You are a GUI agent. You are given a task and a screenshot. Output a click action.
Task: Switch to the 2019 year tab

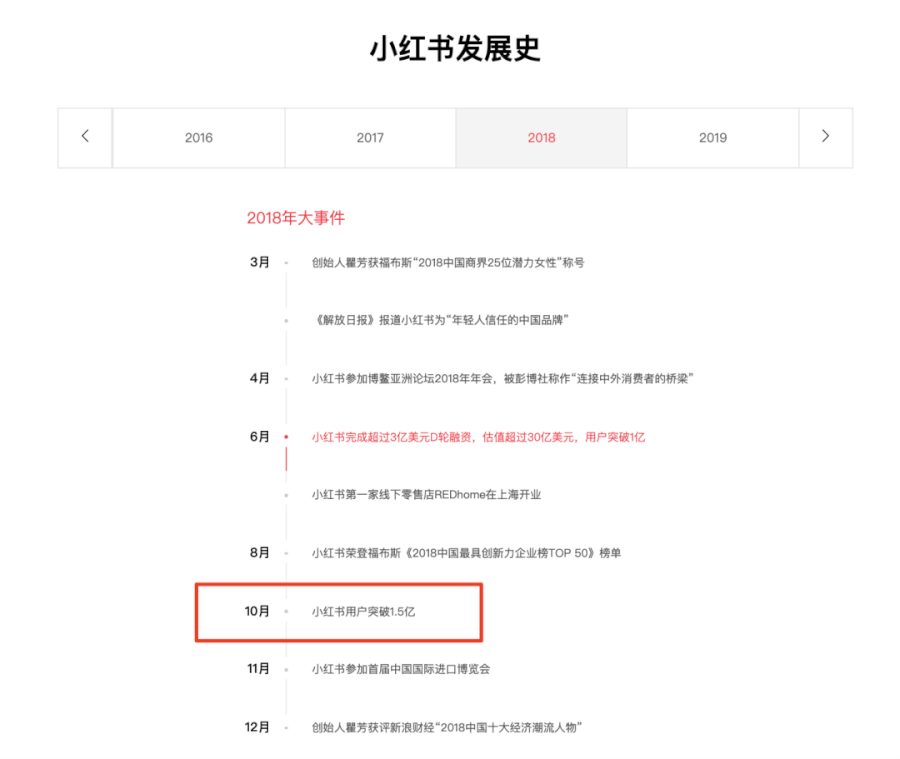click(x=712, y=138)
